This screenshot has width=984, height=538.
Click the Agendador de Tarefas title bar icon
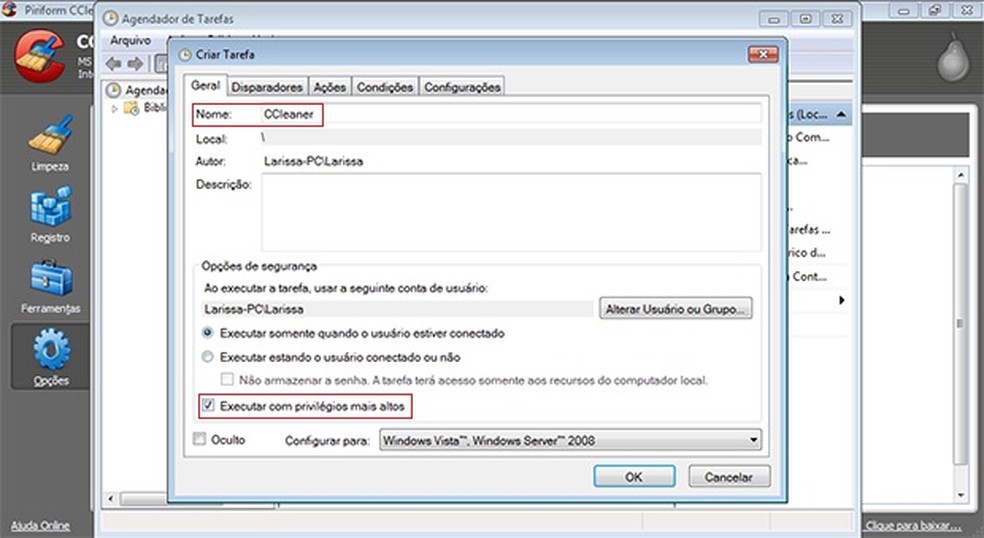click(x=110, y=19)
